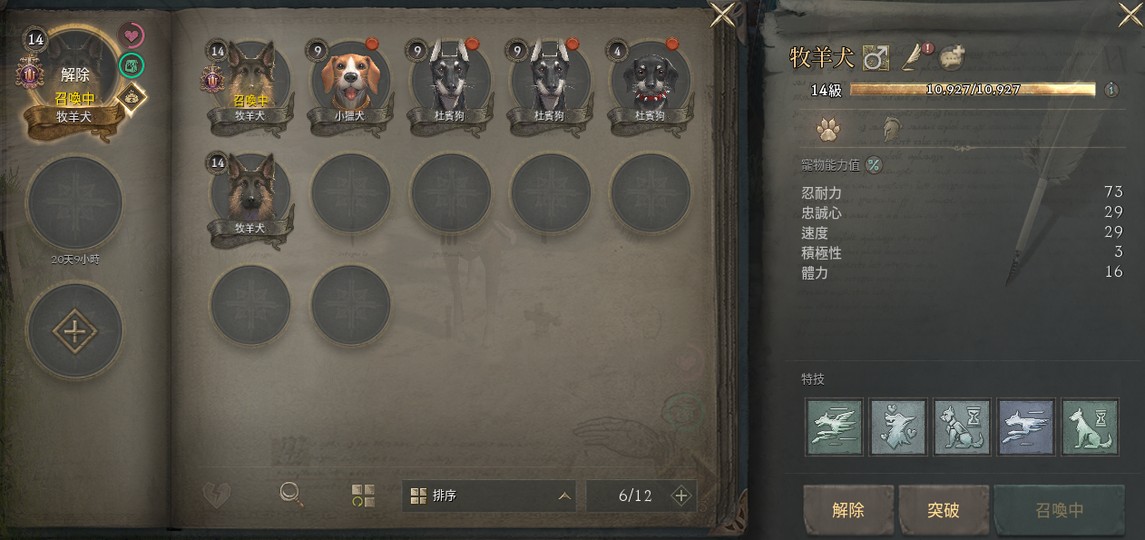Image resolution: width=1145 pixels, height=540 pixels.
Task: Select the first wind-dash skill icon
Action: pyautogui.click(x=835, y=427)
